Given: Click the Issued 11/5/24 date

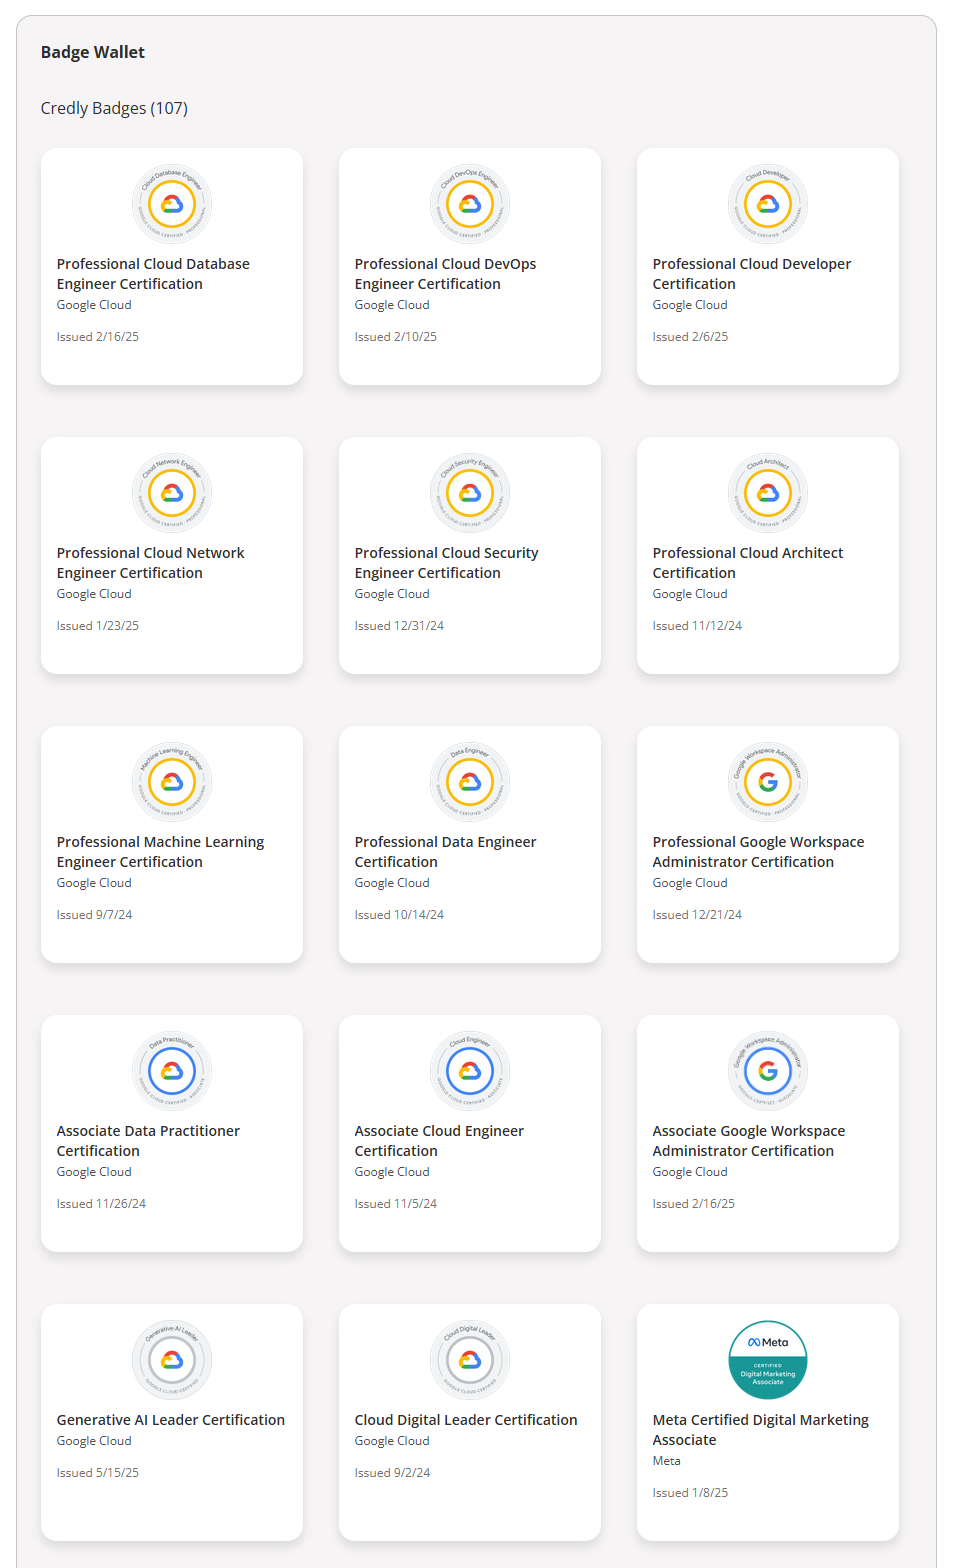Looking at the screenshot, I should pyautogui.click(x=396, y=1204).
